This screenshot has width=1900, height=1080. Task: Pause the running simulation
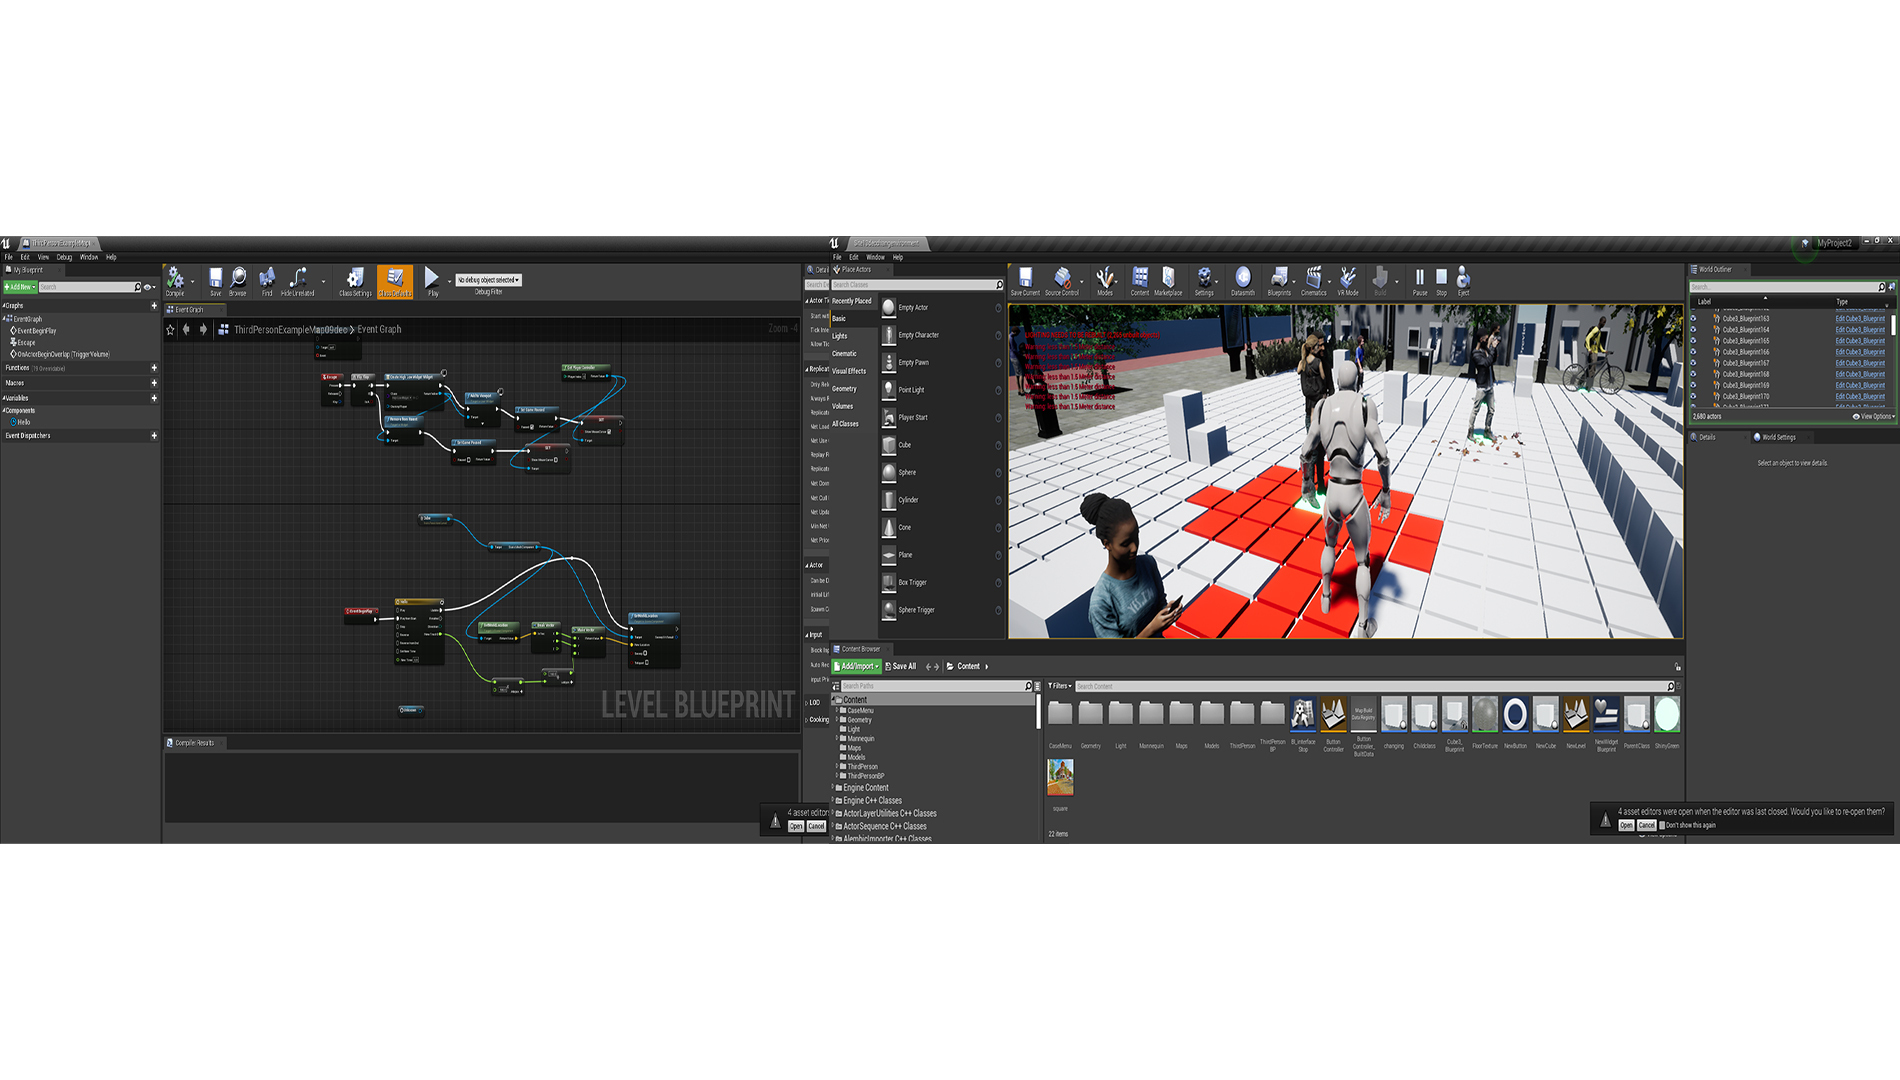point(1420,281)
